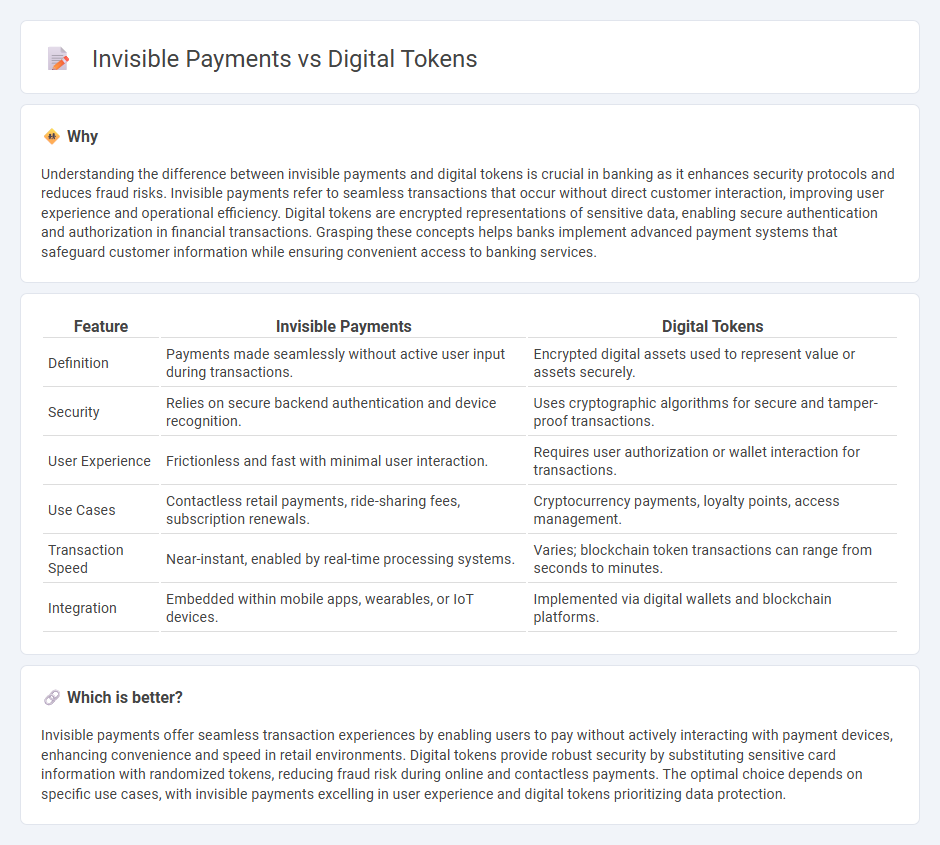Select the User Experience row label
Screen dimensions: 940x845
coord(100,461)
